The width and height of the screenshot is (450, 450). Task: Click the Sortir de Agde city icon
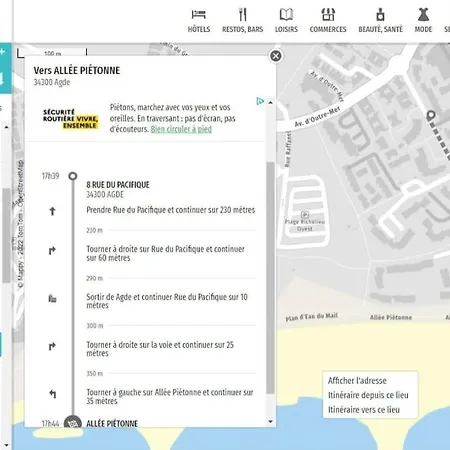coord(52,298)
